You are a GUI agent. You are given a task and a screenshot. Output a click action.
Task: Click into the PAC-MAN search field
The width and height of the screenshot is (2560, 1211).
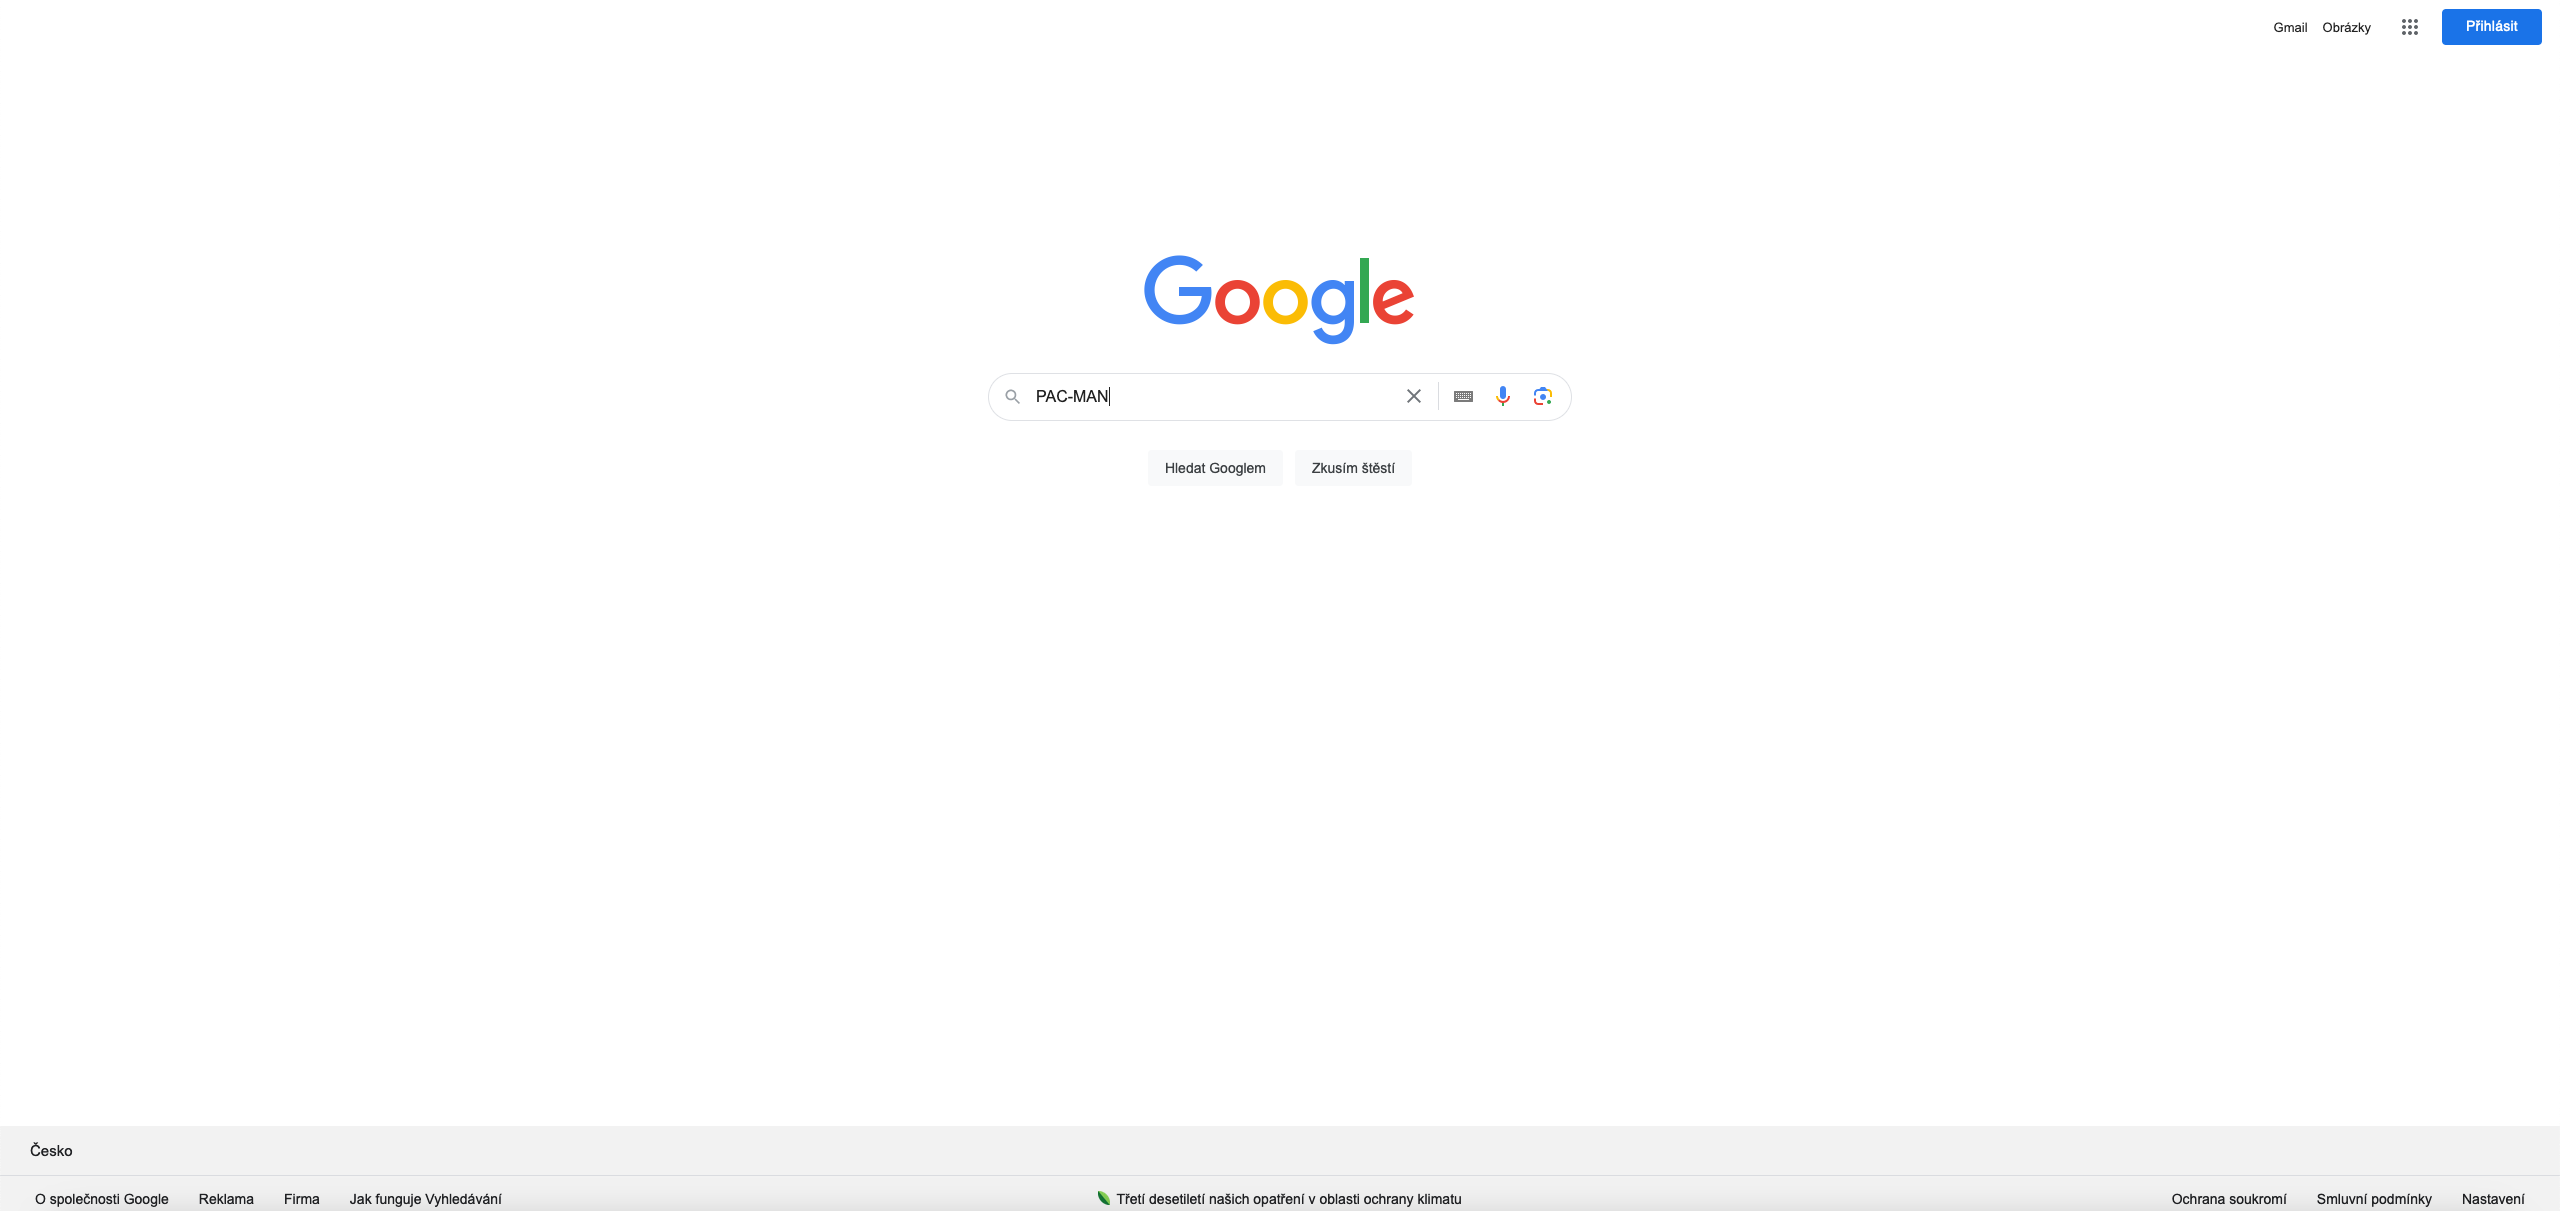(1212, 396)
